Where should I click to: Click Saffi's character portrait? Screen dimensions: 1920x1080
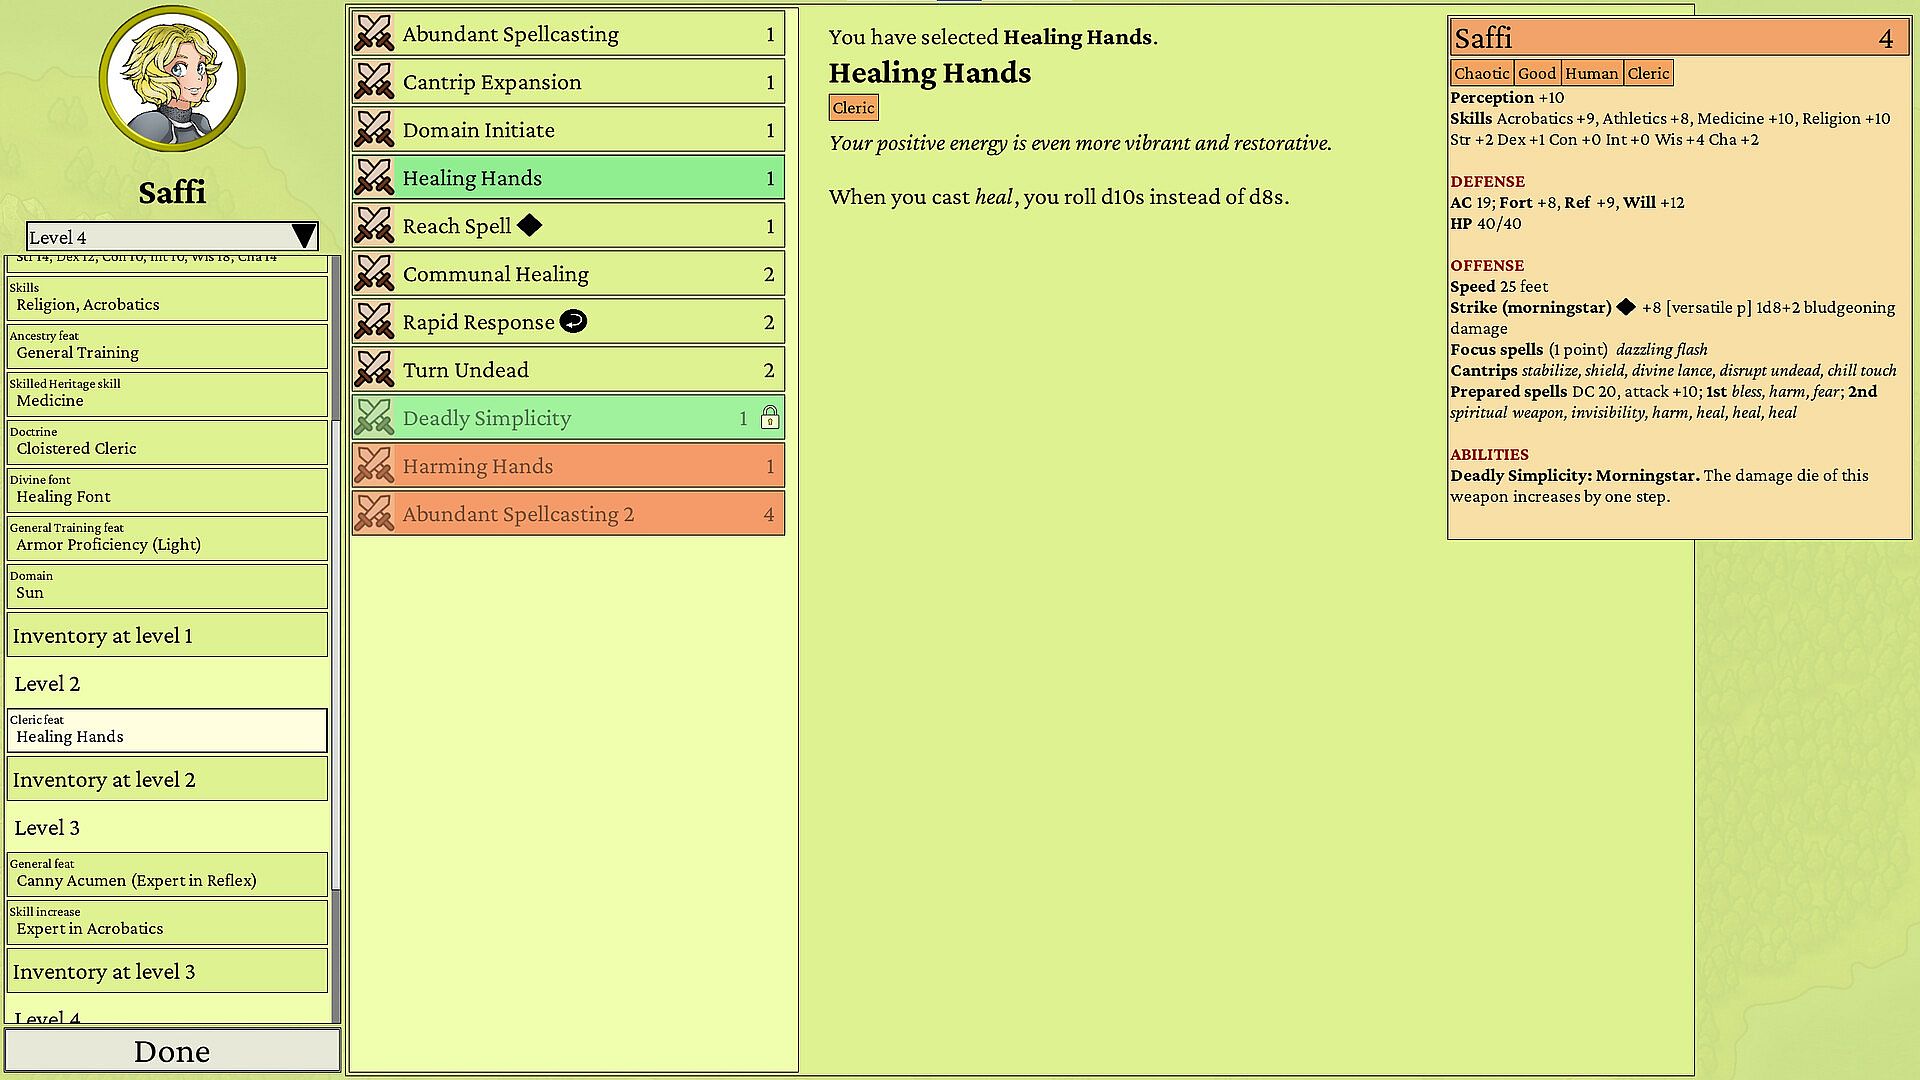tap(172, 79)
